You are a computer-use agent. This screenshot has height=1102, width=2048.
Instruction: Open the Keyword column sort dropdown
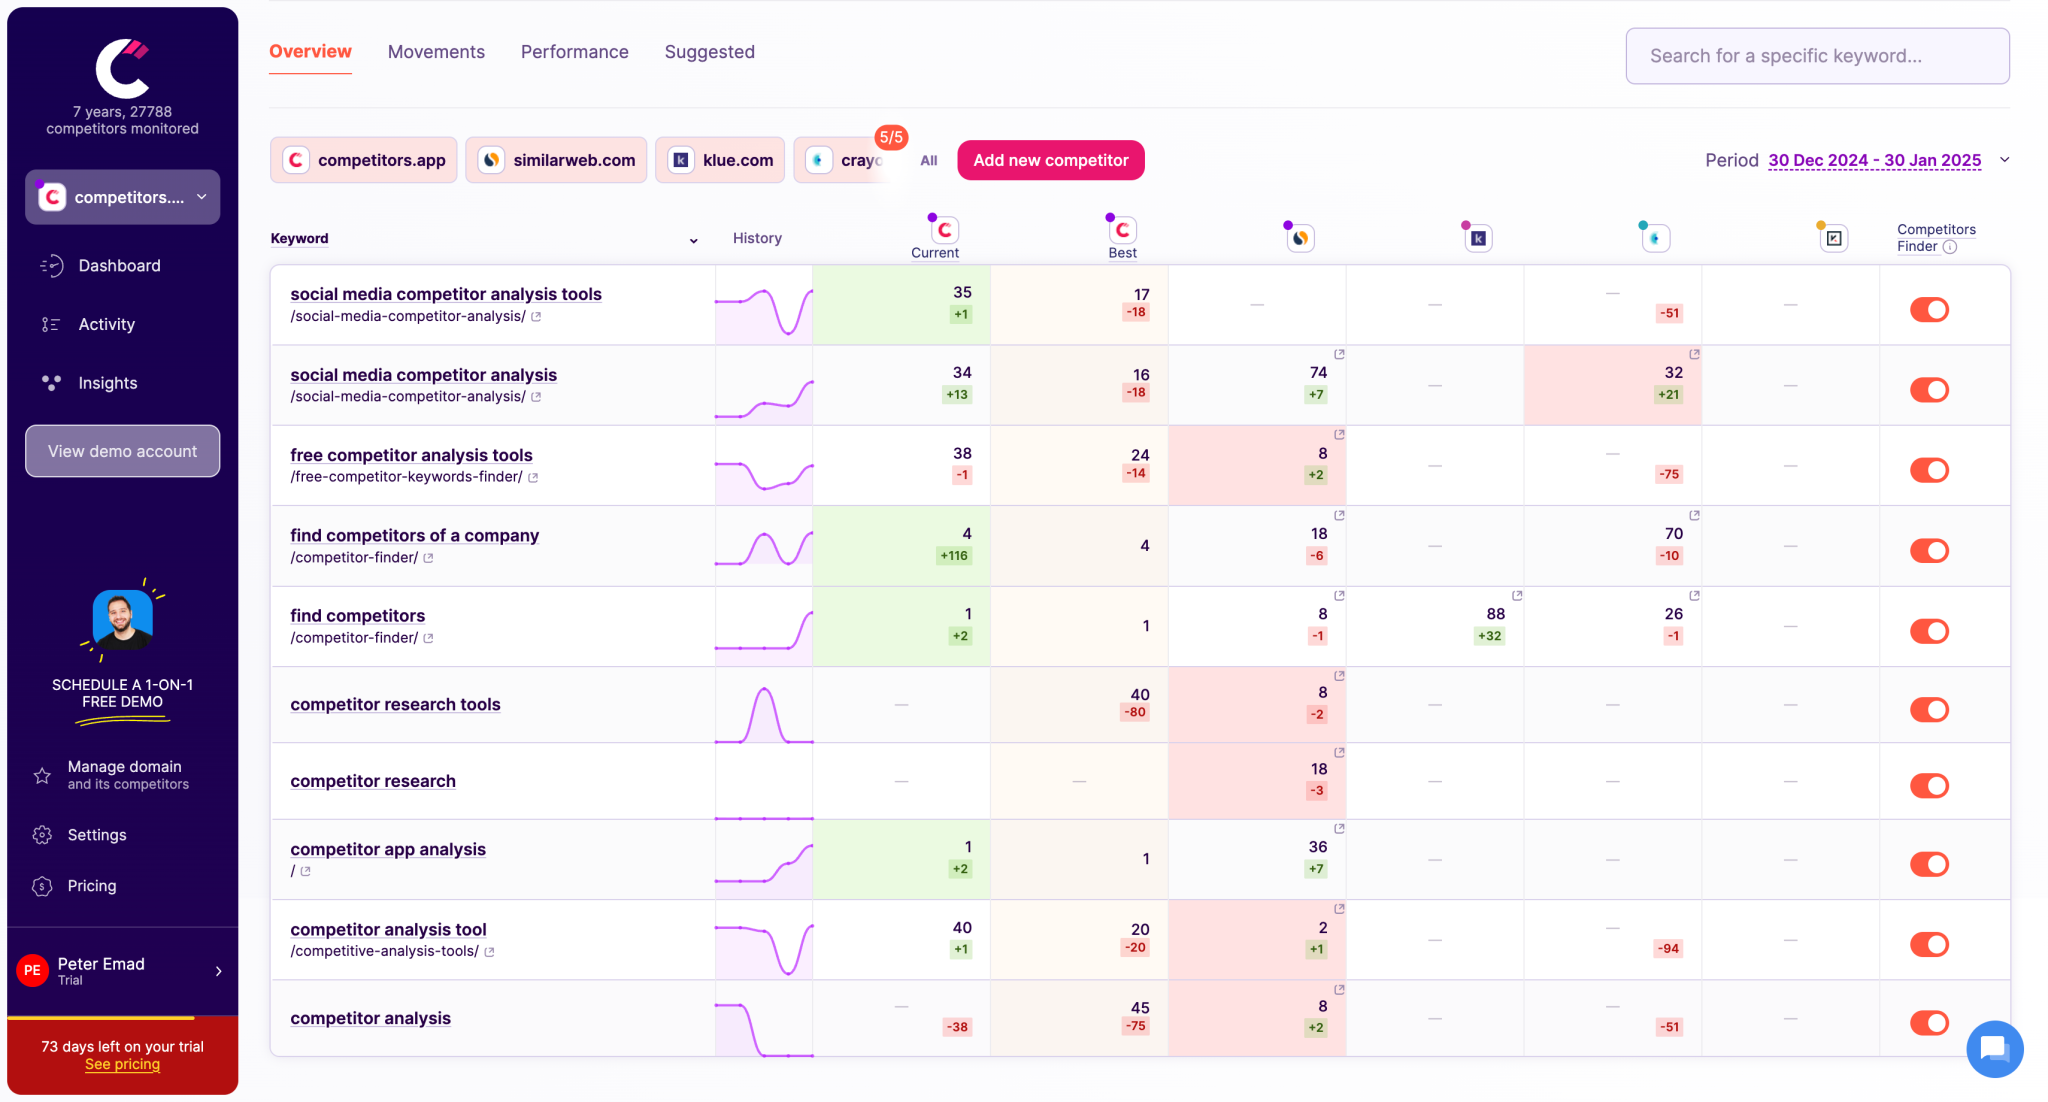click(x=693, y=240)
